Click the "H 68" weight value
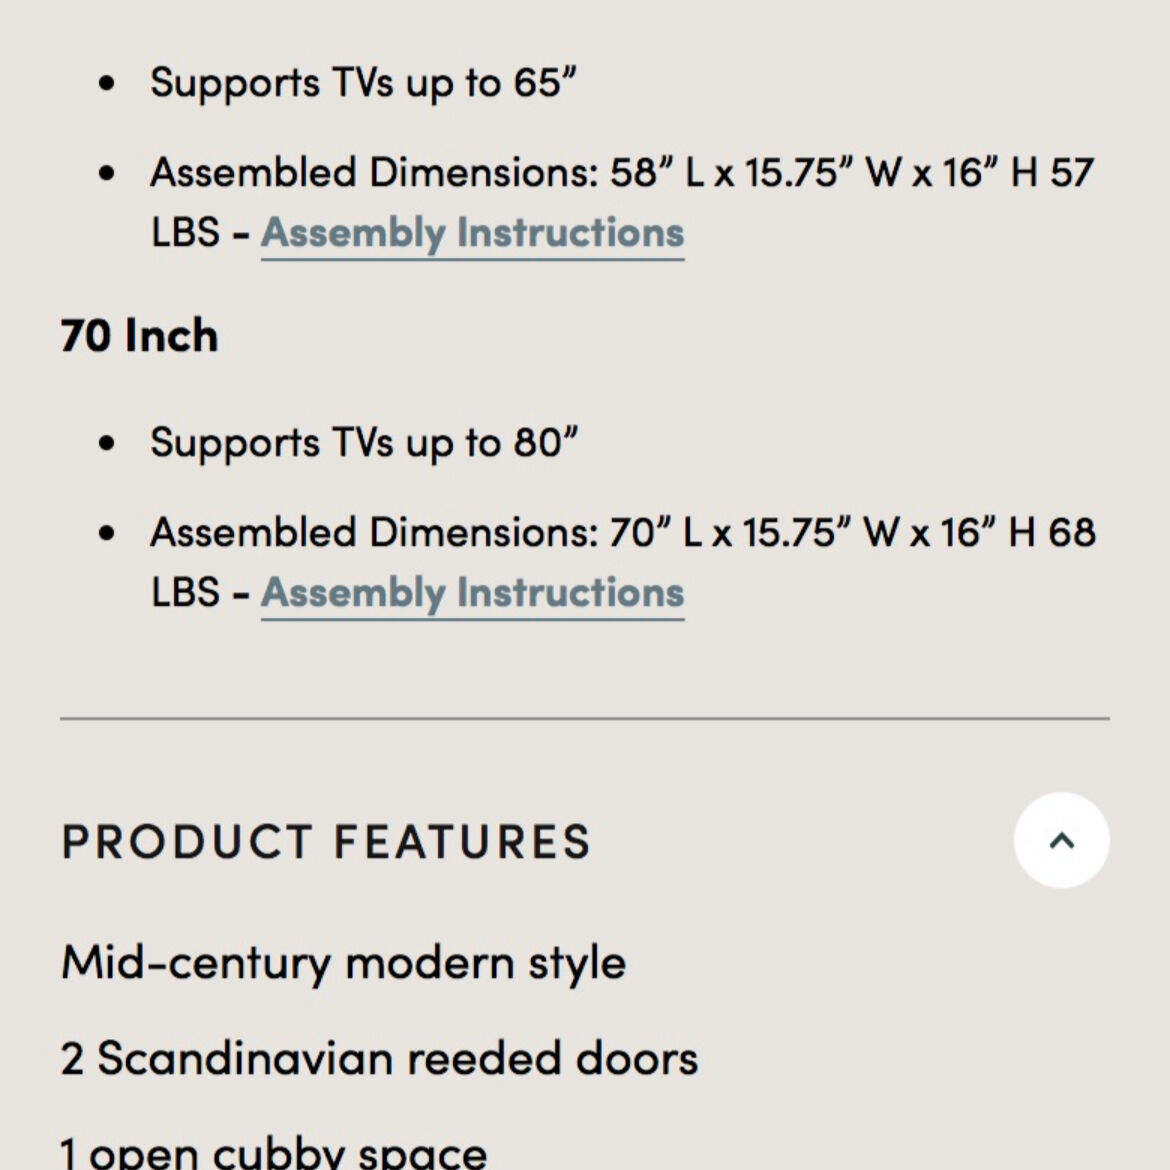Screen dimensions: 1170x1170 click(x=1052, y=533)
